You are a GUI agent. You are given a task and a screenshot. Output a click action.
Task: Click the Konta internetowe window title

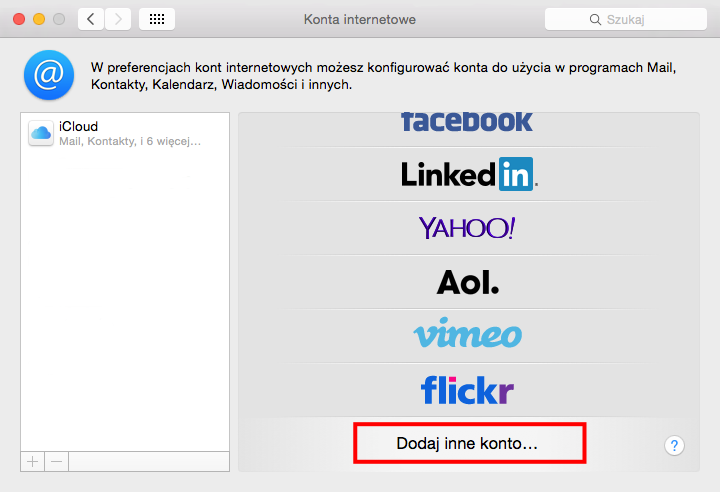tap(360, 19)
